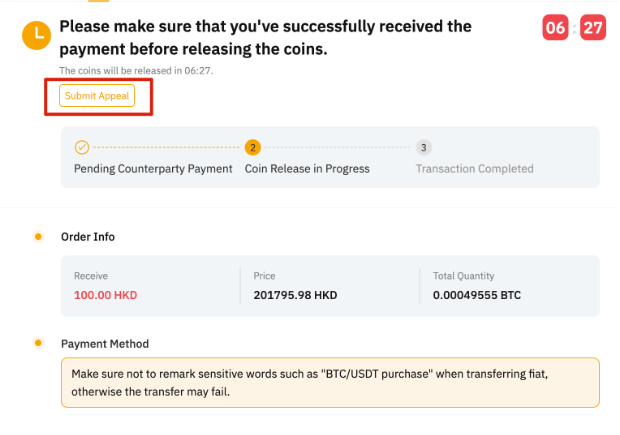Click the step 1 checkmark icon
Screen dimensions: 620x435
pos(82,148)
